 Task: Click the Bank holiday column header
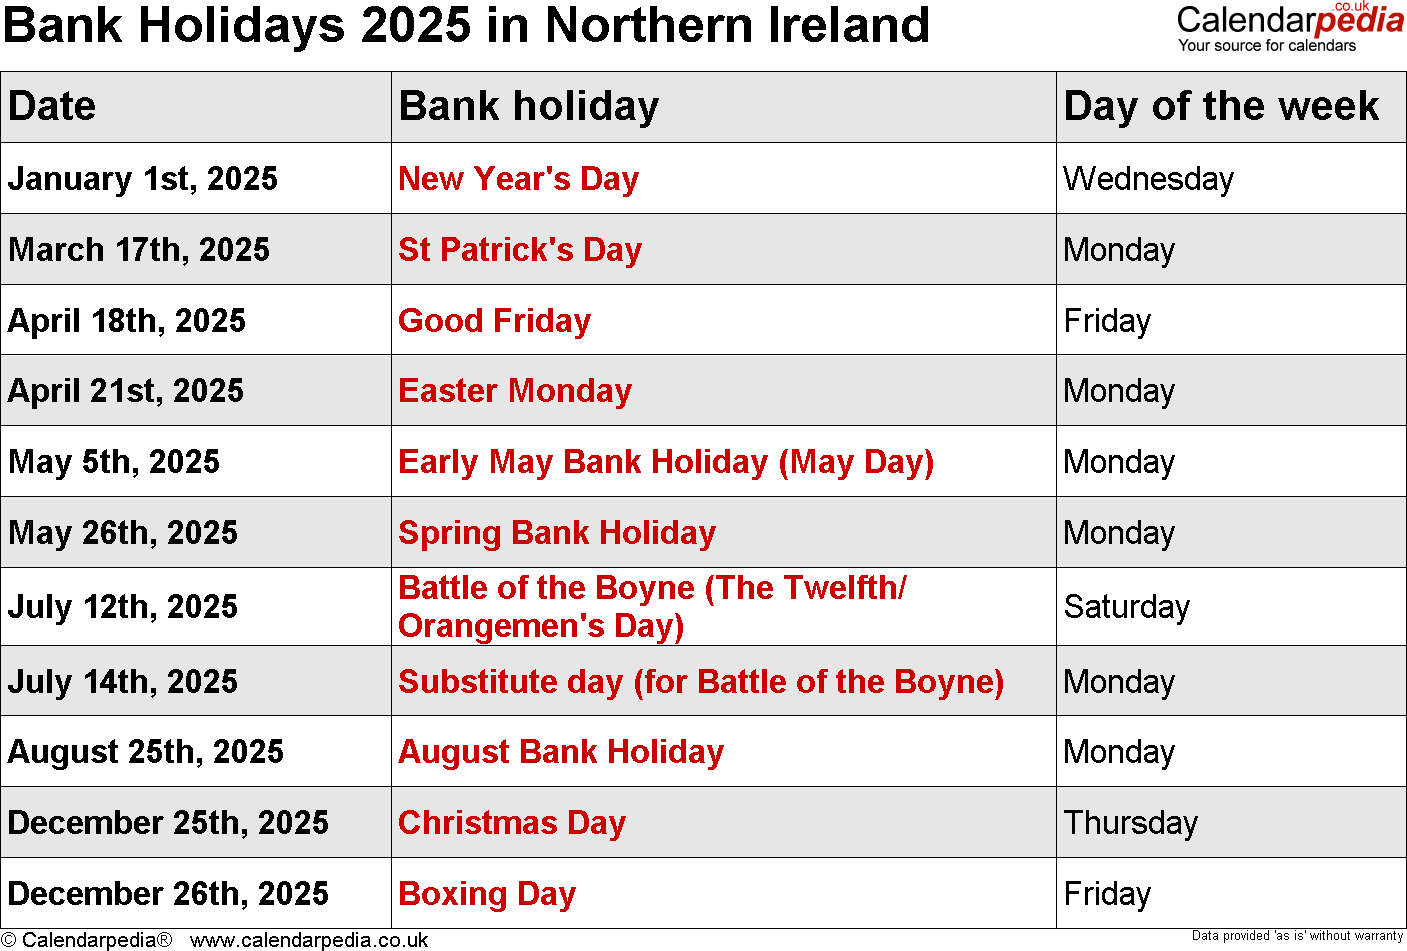[x=528, y=106]
